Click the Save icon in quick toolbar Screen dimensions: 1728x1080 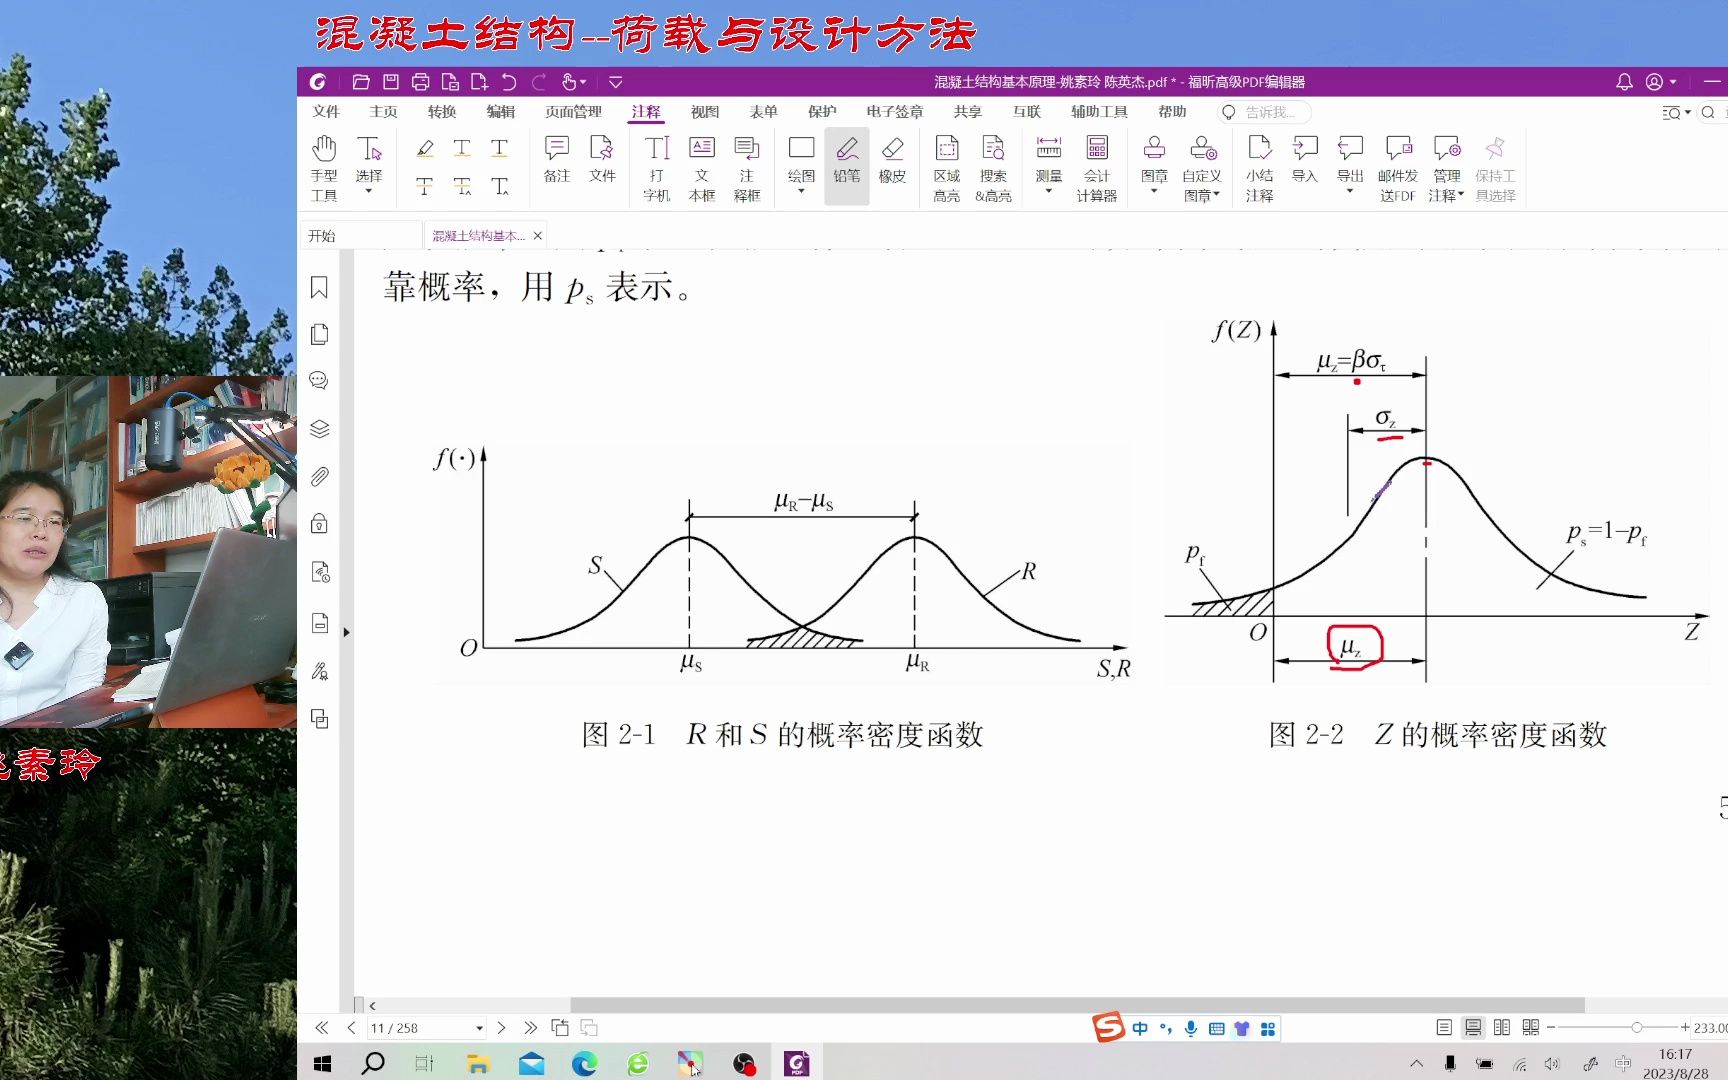(x=391, y=82)
